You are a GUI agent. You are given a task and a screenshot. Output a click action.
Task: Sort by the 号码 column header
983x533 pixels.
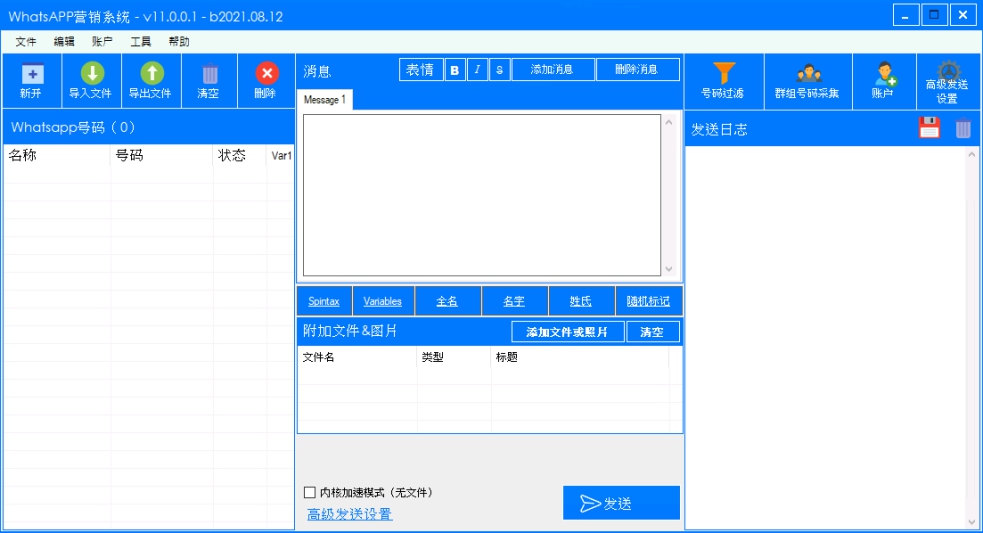coord(162,155)
